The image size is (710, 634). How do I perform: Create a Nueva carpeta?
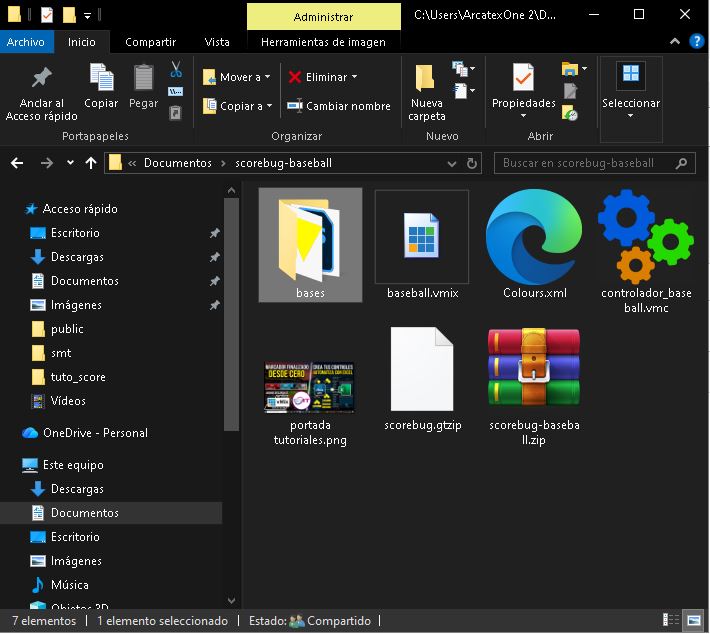point(427,93)
